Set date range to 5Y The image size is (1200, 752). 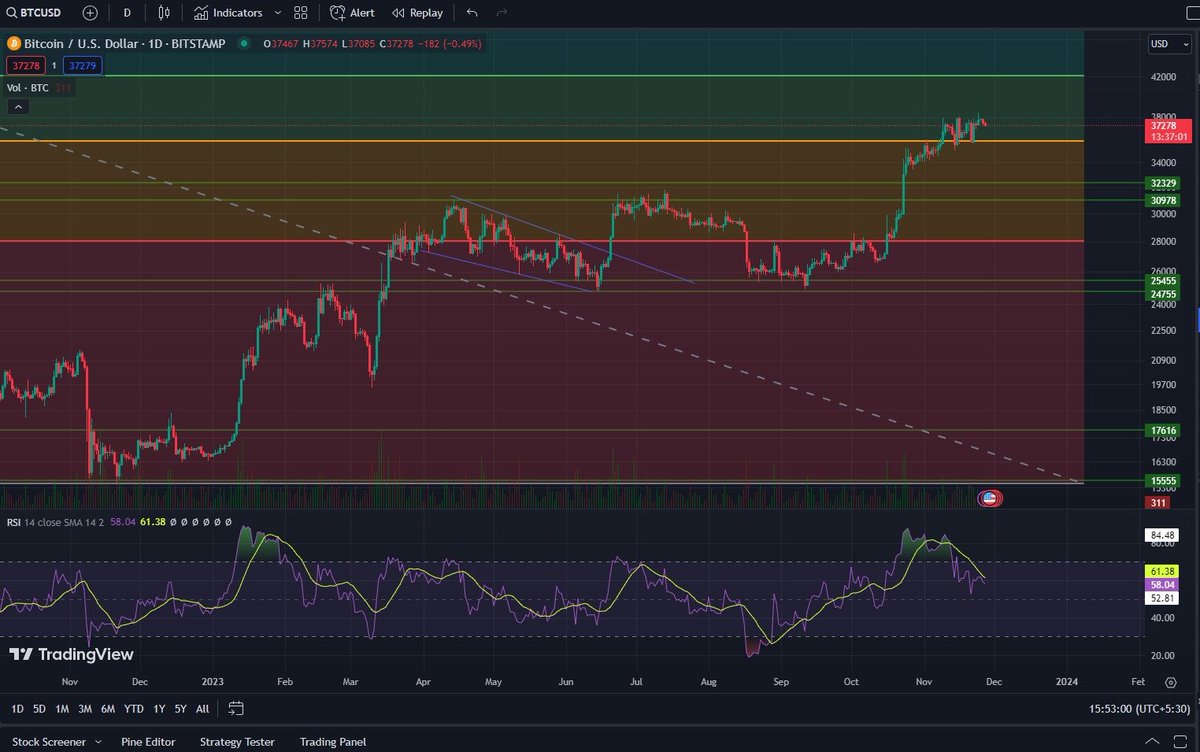click(181, 708)
